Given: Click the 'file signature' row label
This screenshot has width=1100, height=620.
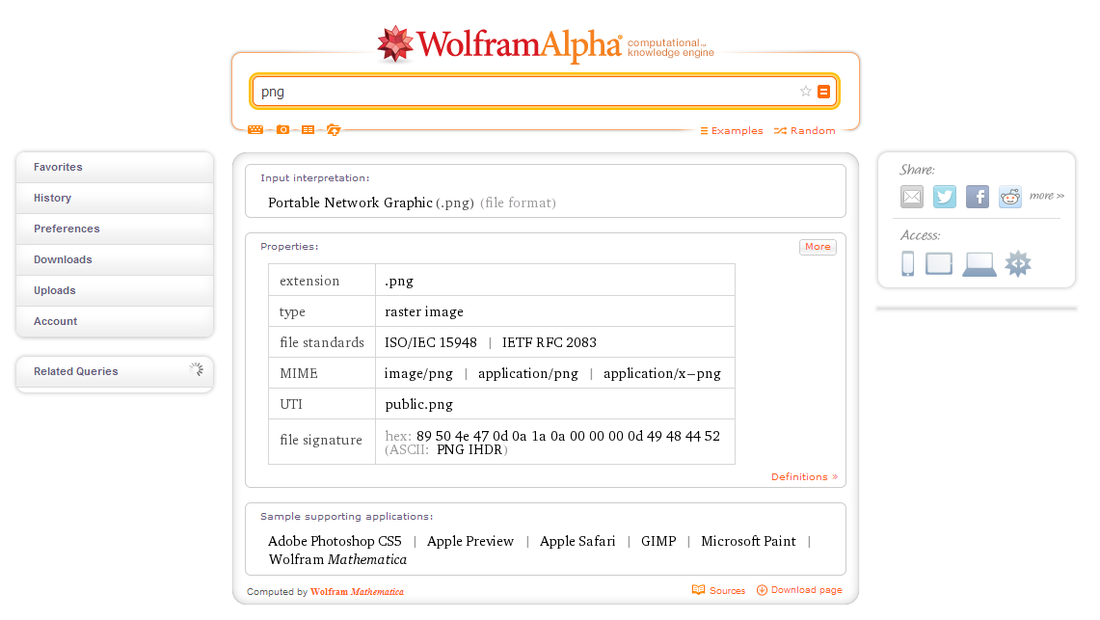Looking at the screenshot, I should pyautogui.click(x=321, y=440).
